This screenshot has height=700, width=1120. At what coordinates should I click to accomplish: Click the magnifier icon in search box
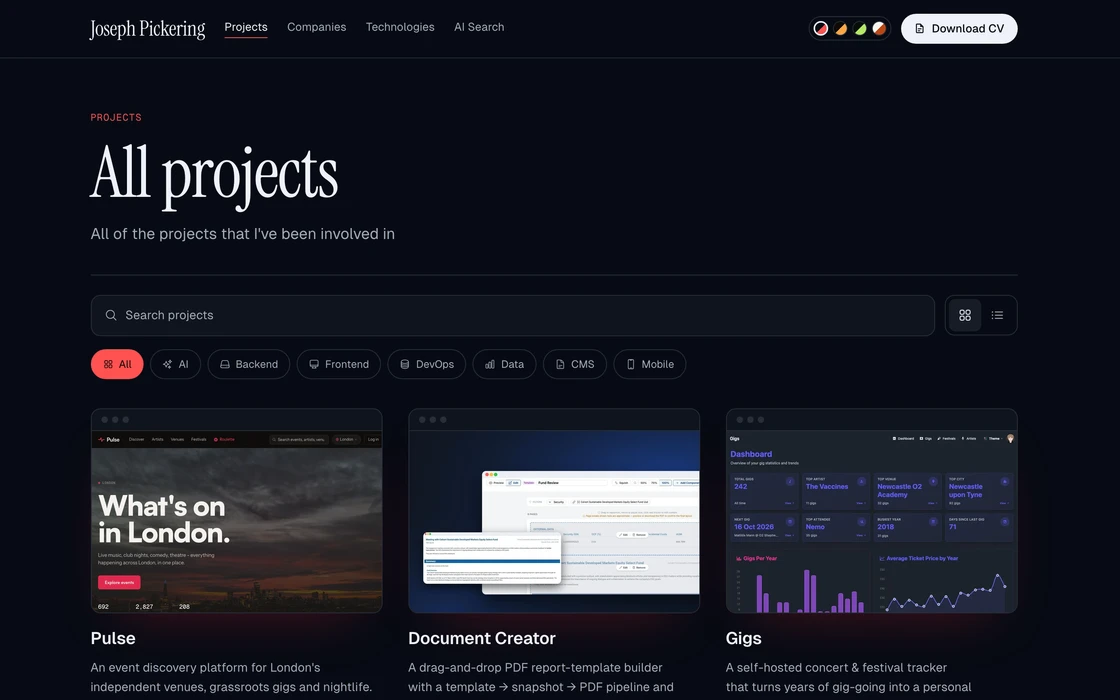[x=111, y=315]
